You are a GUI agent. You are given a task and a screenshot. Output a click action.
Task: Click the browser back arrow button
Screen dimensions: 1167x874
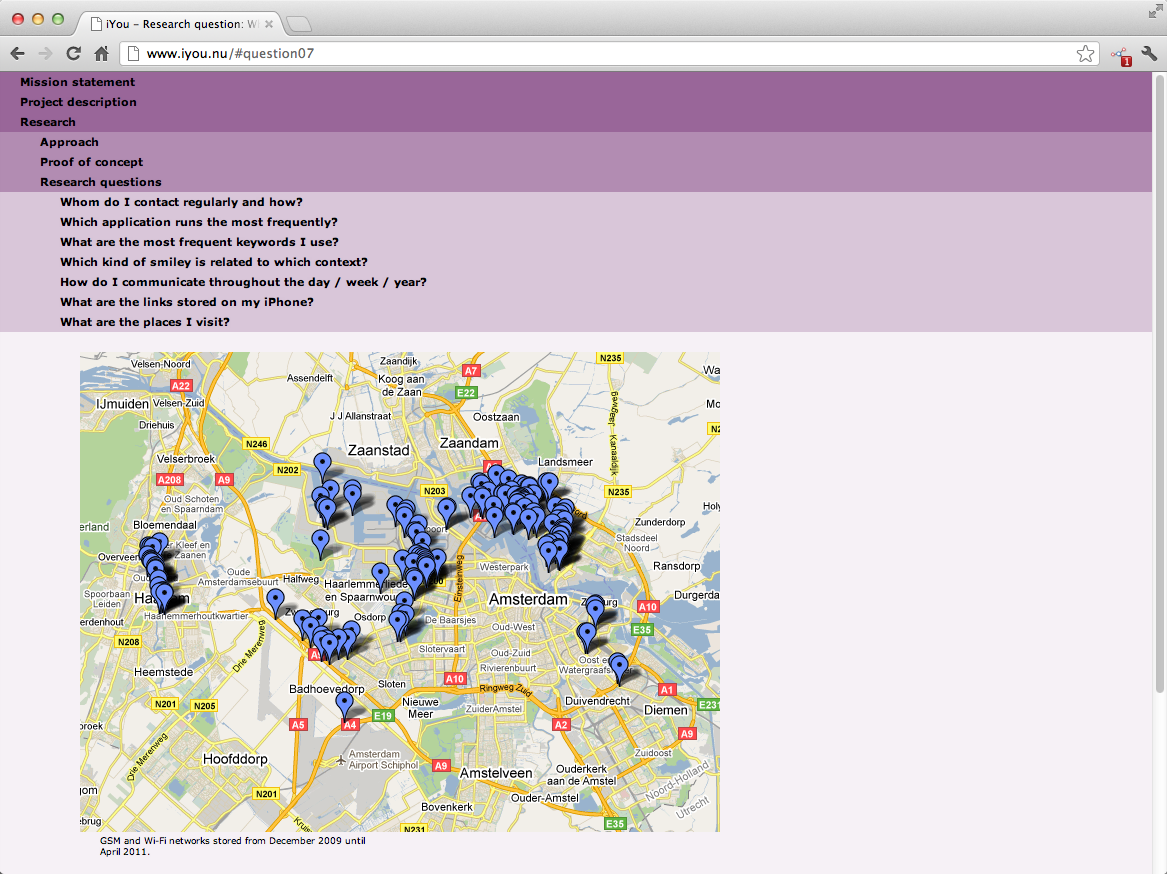click(x=18, y=54)
